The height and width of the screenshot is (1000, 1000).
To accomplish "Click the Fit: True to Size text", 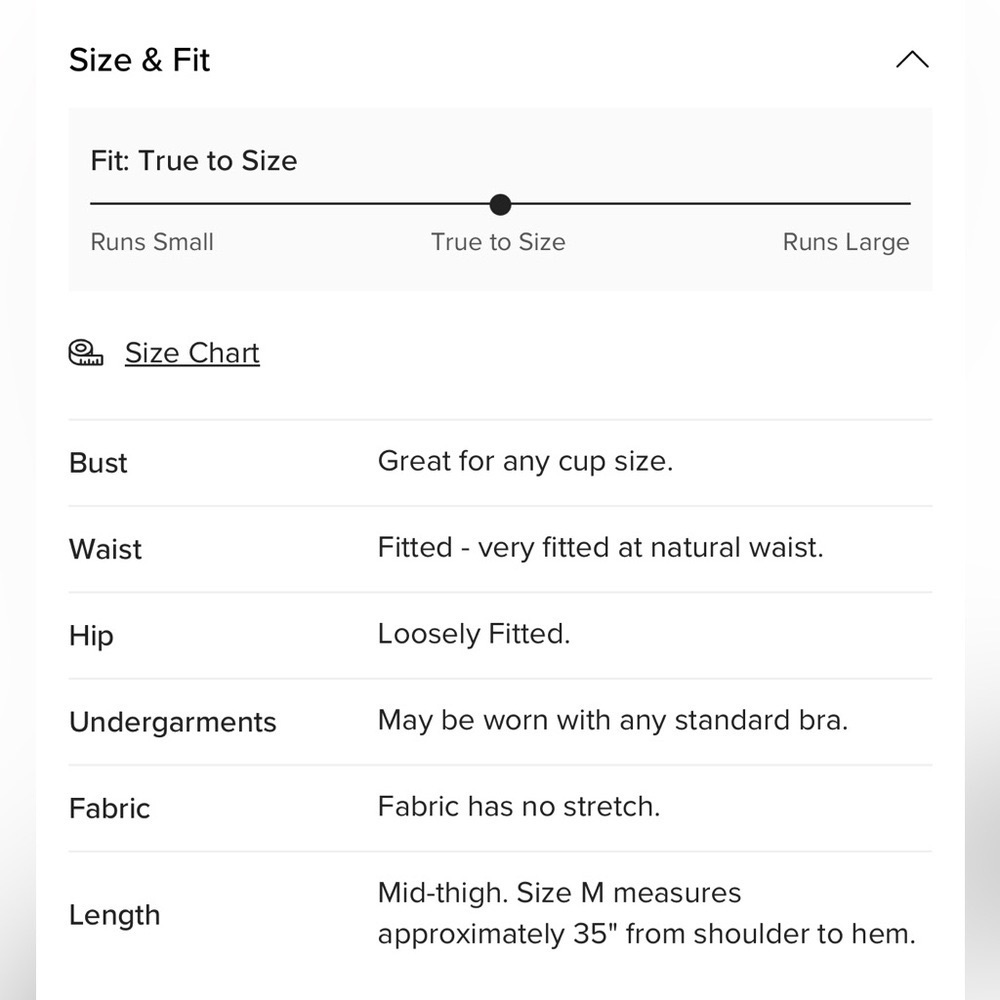I will click(194, 161).
